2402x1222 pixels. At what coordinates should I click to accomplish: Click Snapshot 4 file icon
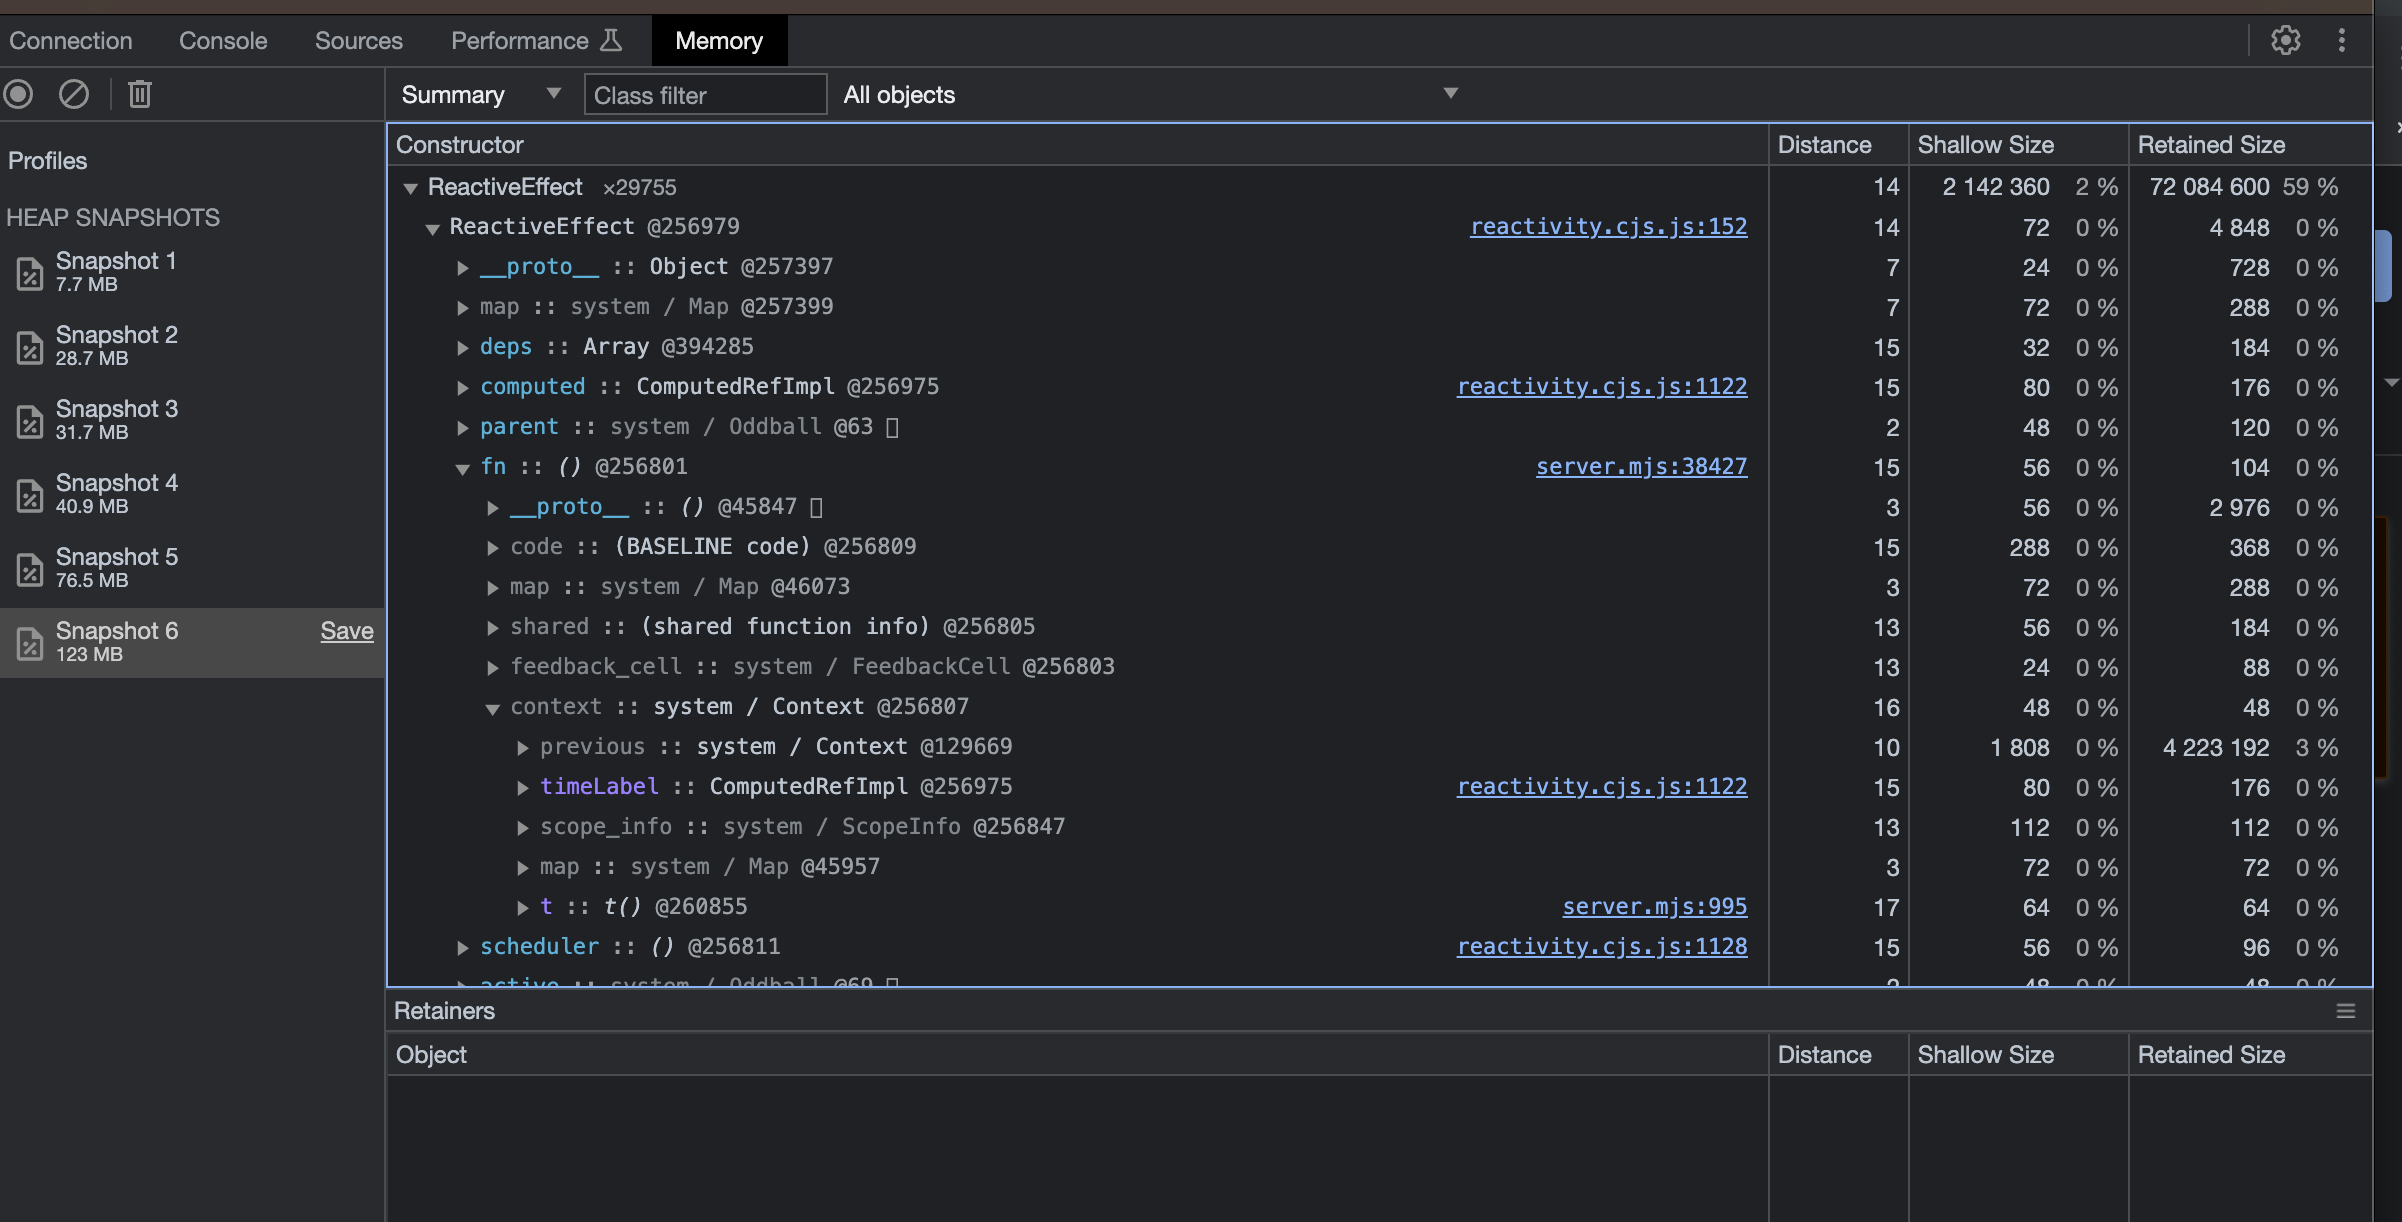30,494
